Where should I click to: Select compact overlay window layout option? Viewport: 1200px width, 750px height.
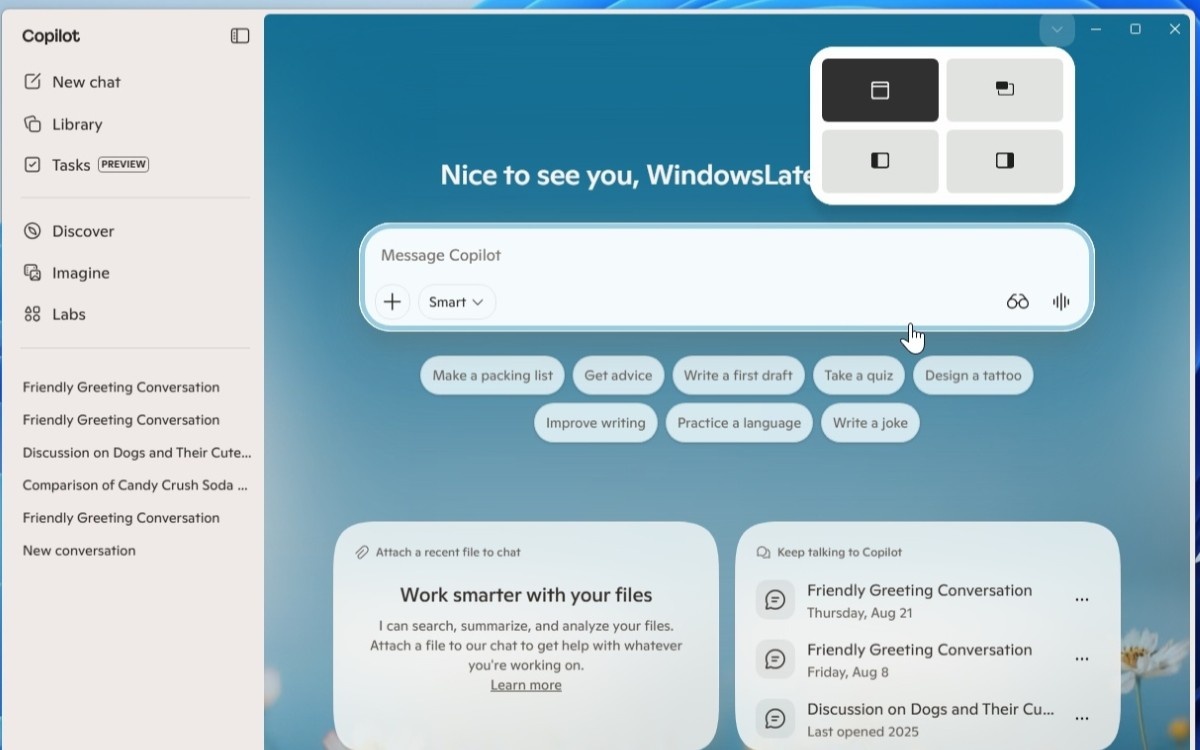click(1005, 90)
